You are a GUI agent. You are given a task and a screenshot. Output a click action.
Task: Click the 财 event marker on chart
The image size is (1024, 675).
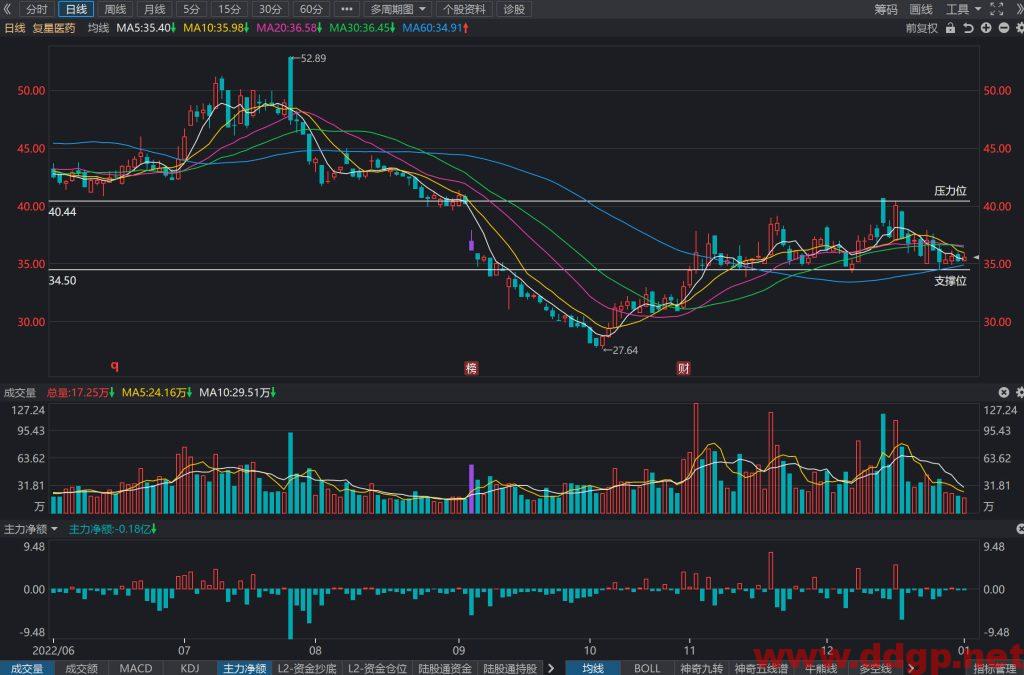click(x=683, y=368)
